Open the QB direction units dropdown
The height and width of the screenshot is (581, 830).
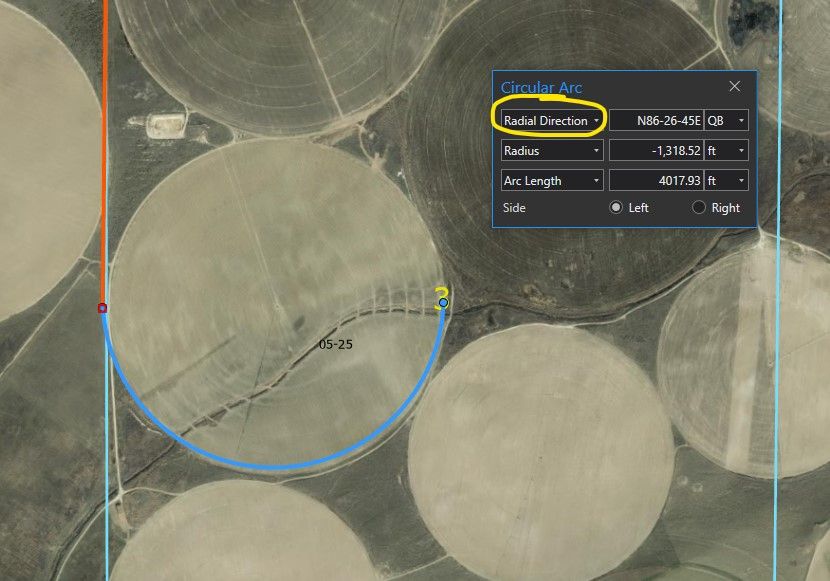point(726,121)
